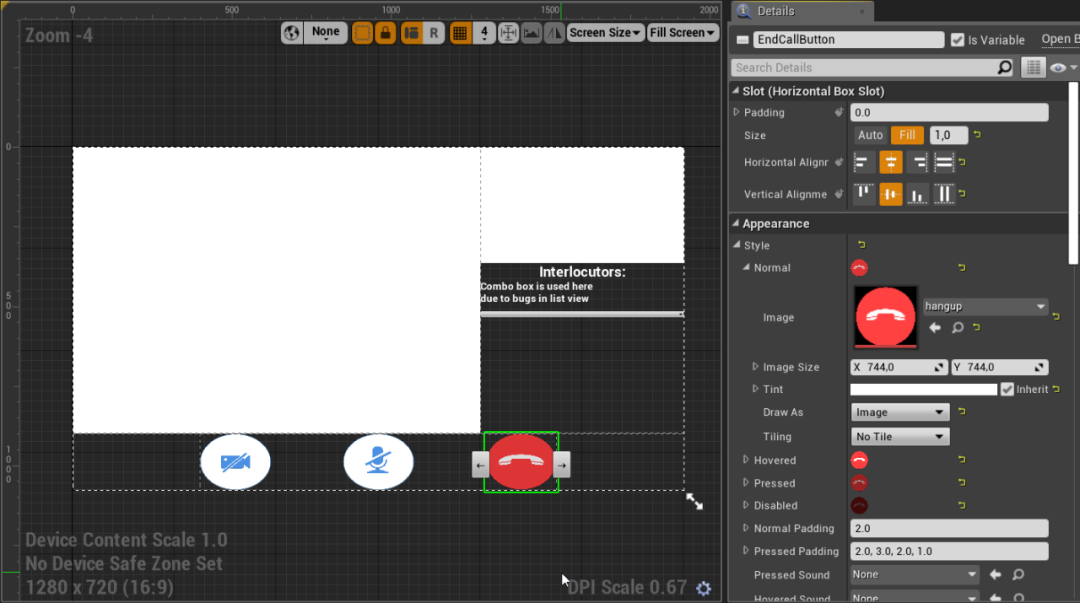
Task: Use browse-to-asset magnifier under hangup image
Action: 957,328
